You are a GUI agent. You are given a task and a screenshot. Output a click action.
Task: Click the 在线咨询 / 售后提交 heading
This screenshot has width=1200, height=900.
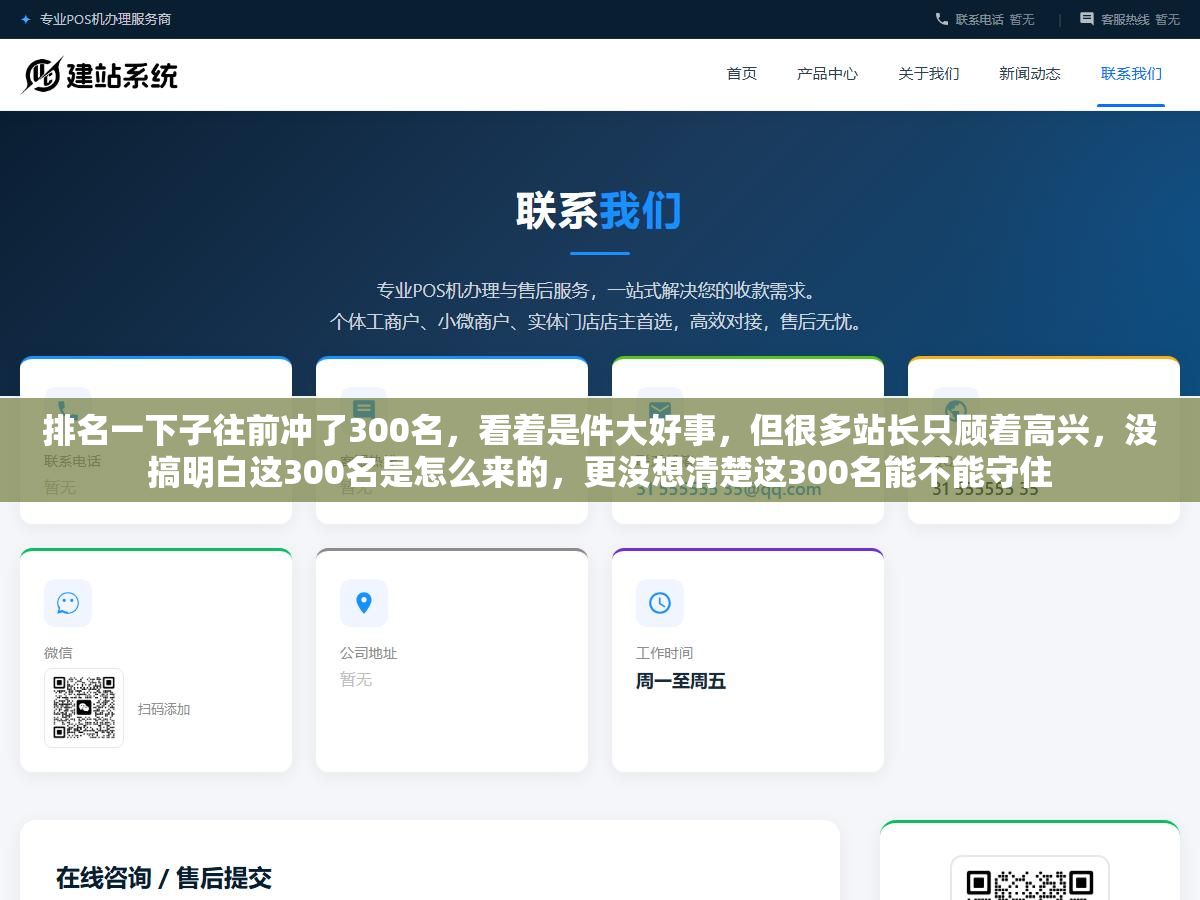[x=164, y=878]
